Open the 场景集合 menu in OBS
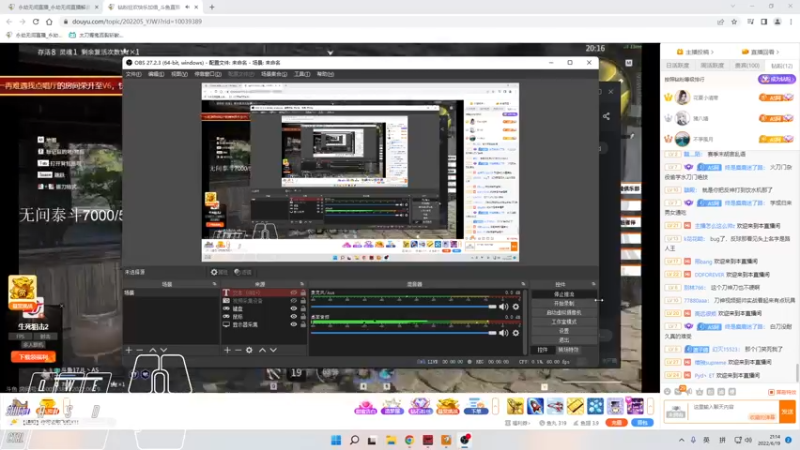800x450 pixels. tap(274, 74)
